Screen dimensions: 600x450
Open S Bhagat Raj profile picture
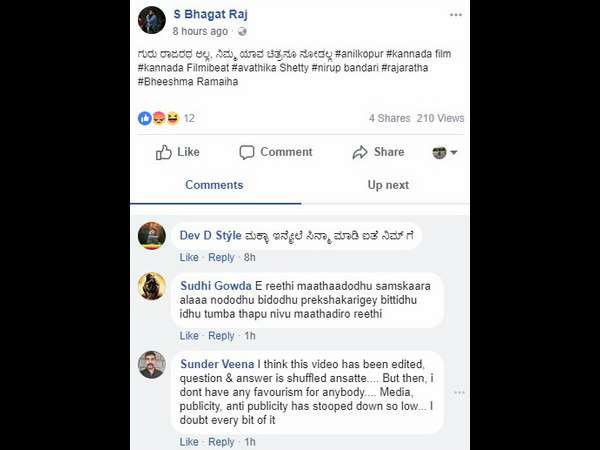click(x=152, y=20)
